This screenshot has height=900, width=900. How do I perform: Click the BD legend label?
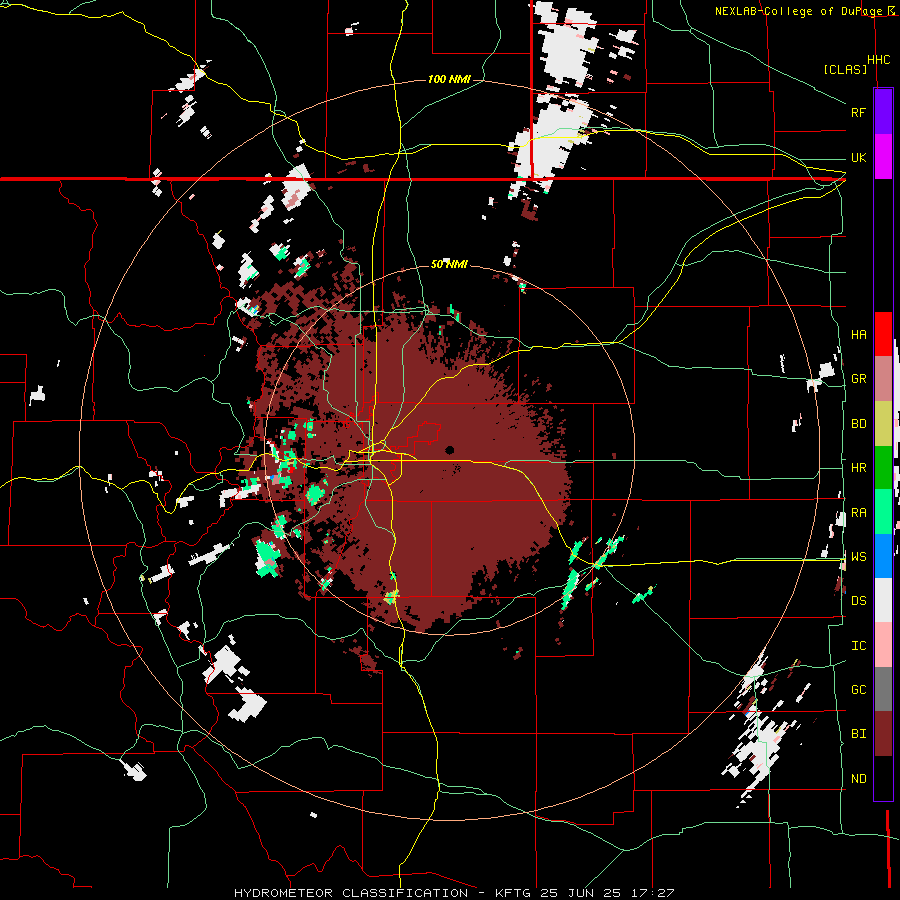(858, 424)
